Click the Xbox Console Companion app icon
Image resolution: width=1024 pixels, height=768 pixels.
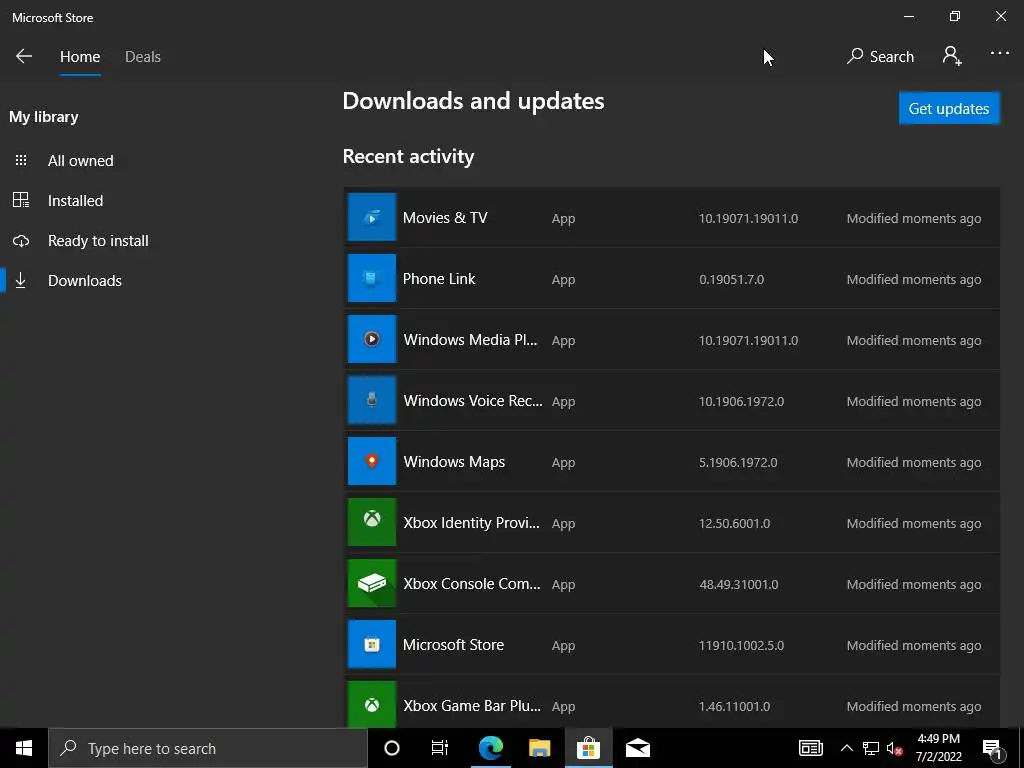pyautogui.click(x=372, y=583)
